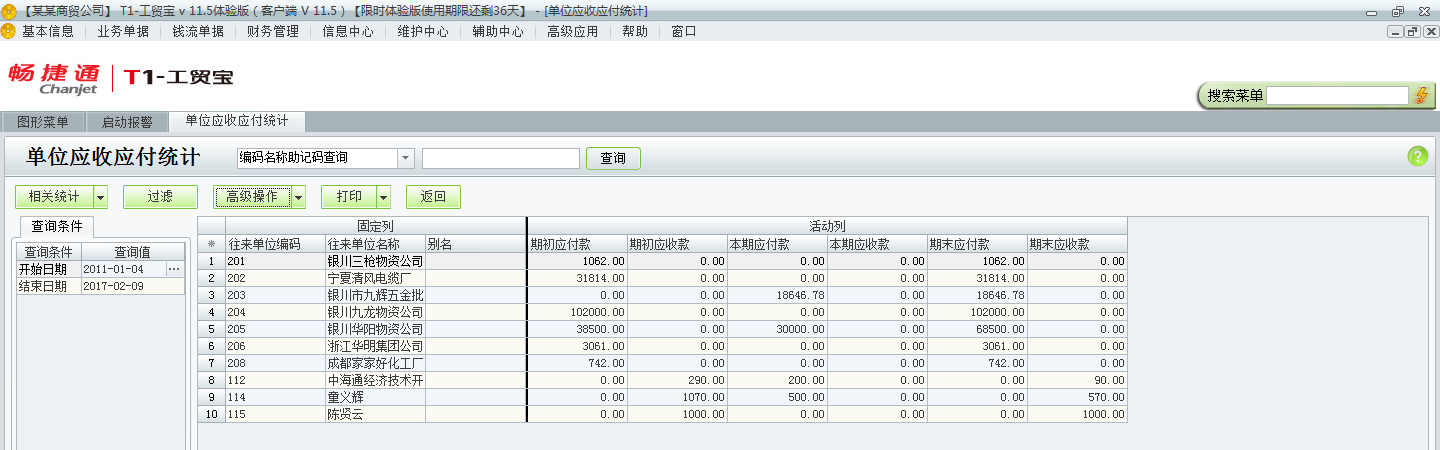Click the lightning search-menu icon
This screenshot has height=450, width=1440.
[1422, 96]
